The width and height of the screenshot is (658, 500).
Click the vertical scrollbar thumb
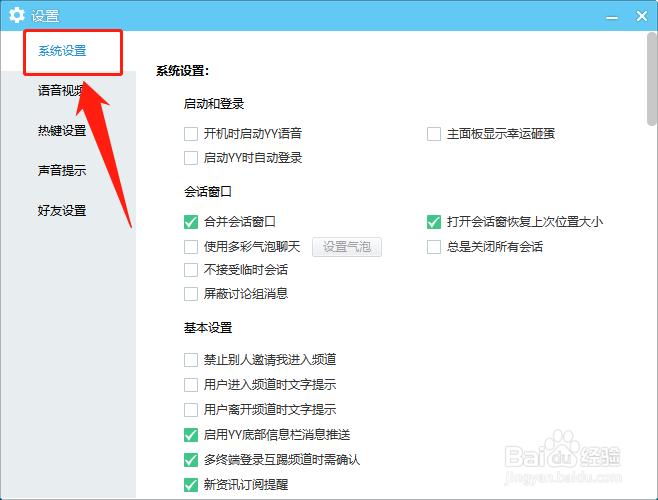point(652,79)
